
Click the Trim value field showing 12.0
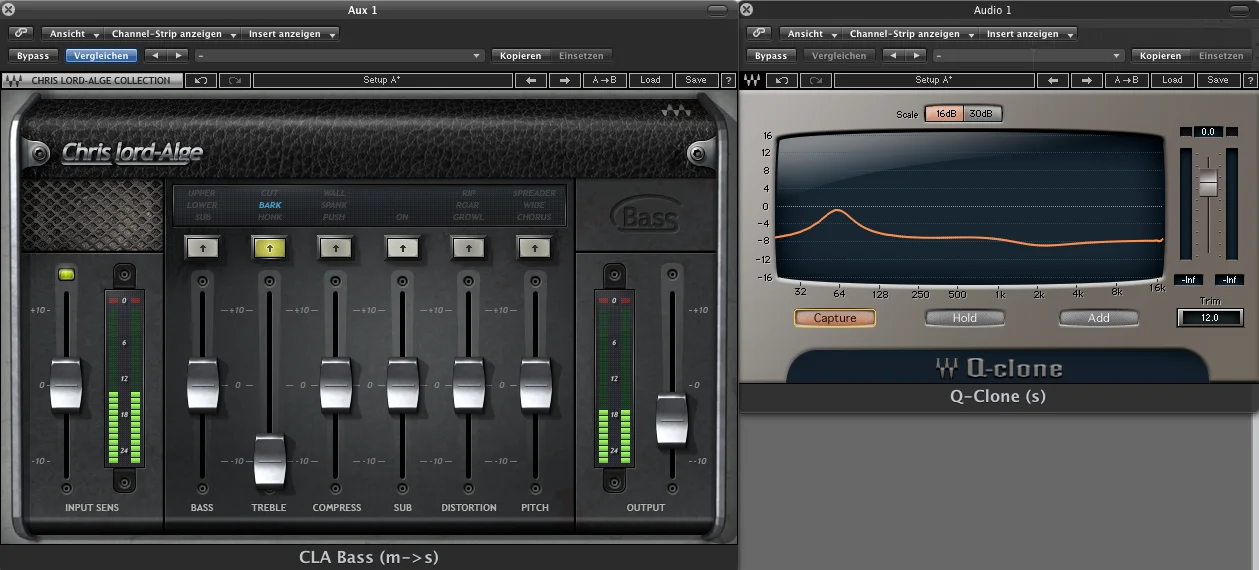(x=1210, y=318)
